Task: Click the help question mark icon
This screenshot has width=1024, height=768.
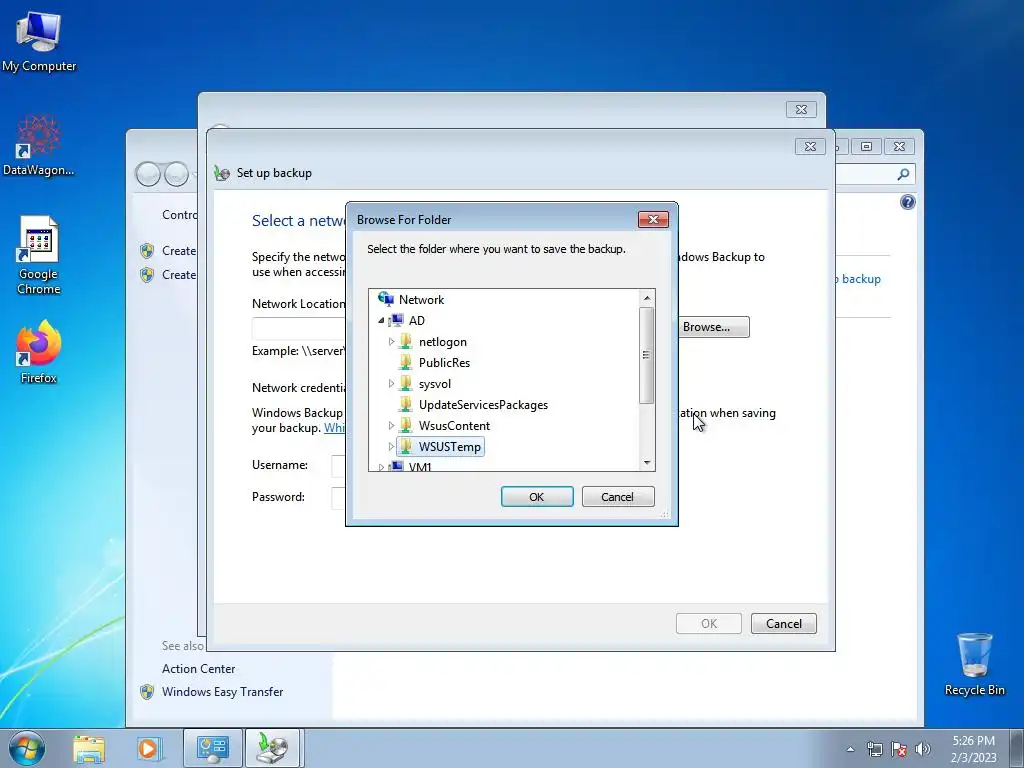Action: (908, 202)
